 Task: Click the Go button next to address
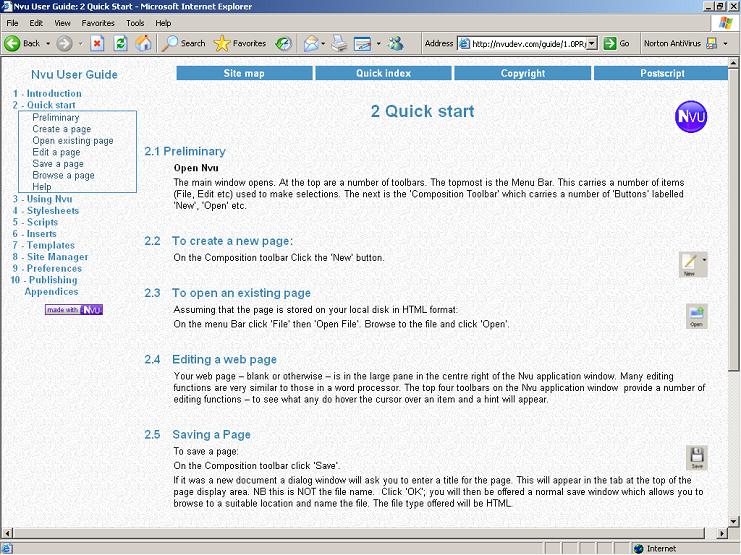point(617,43)
